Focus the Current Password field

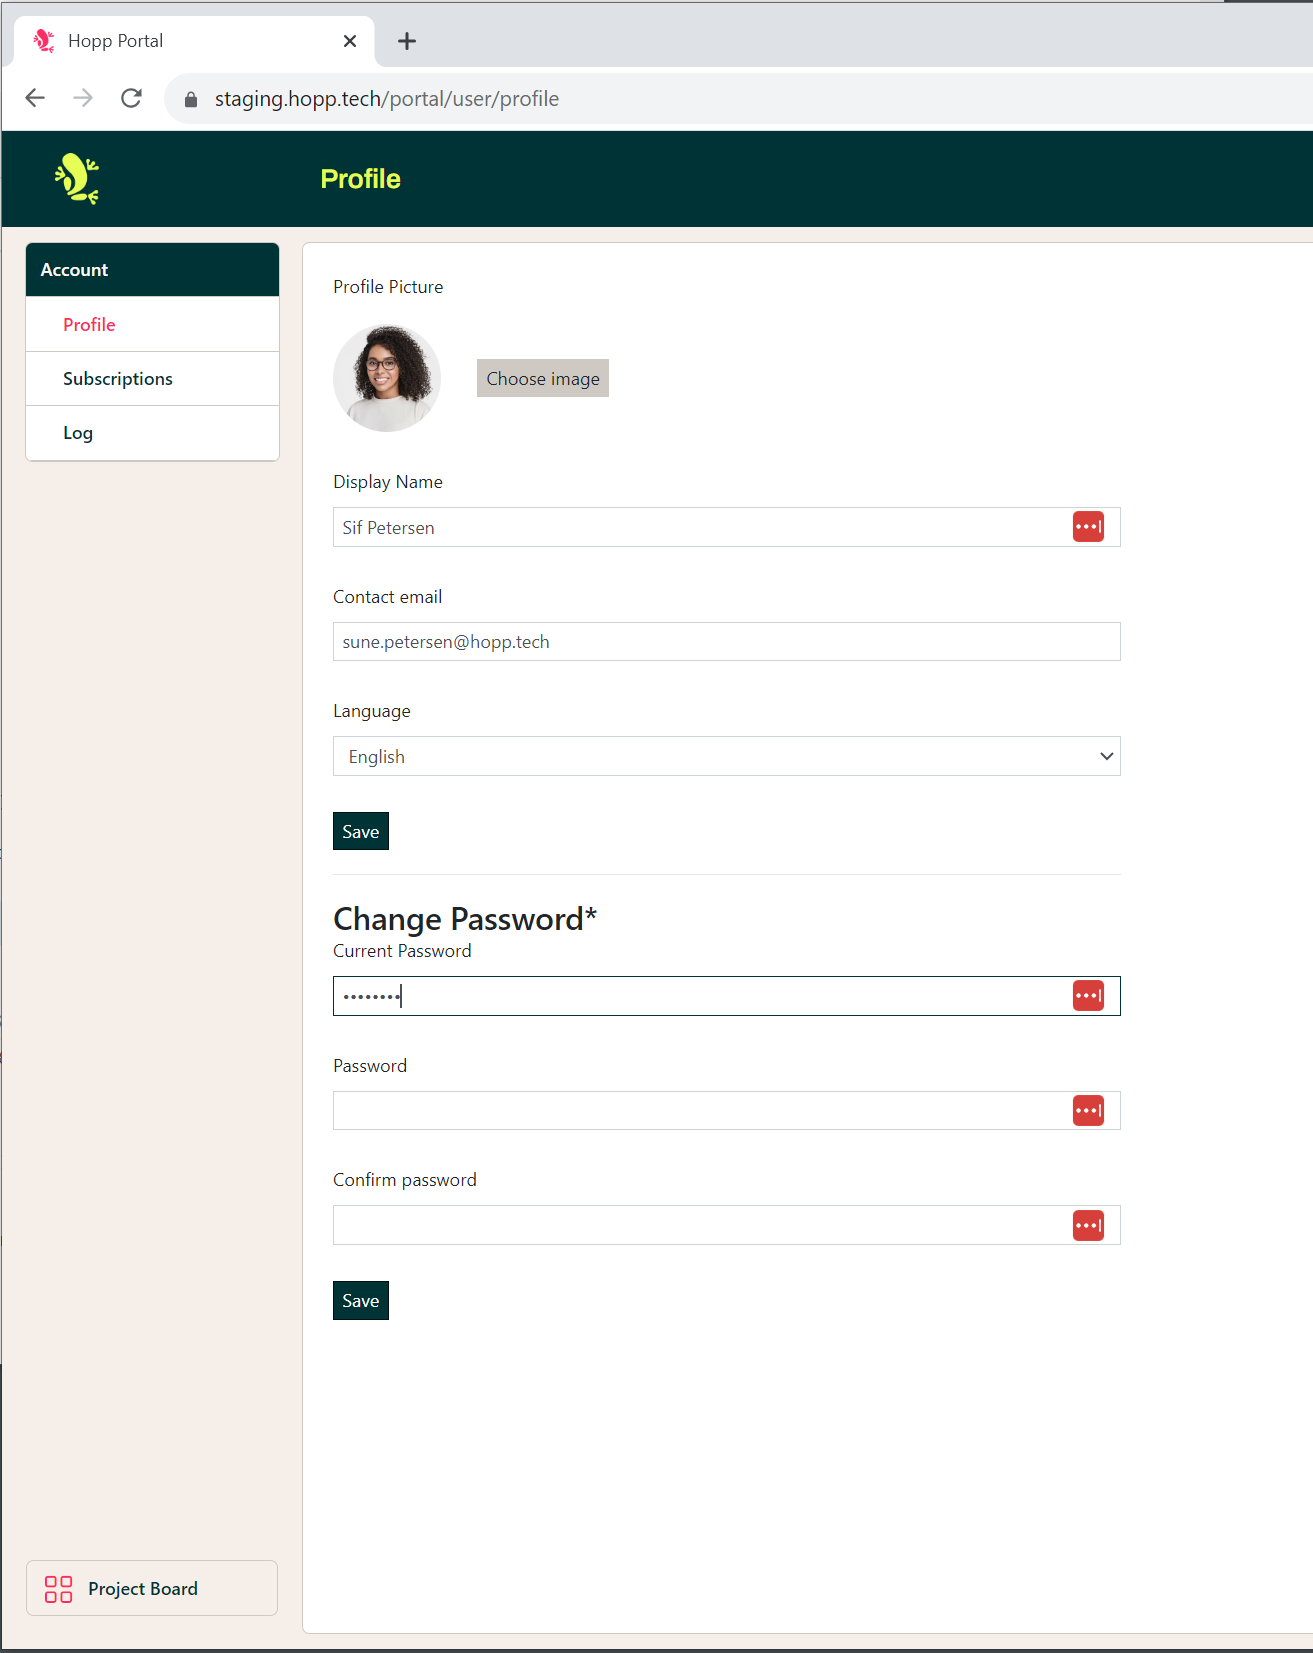point(727,996)
